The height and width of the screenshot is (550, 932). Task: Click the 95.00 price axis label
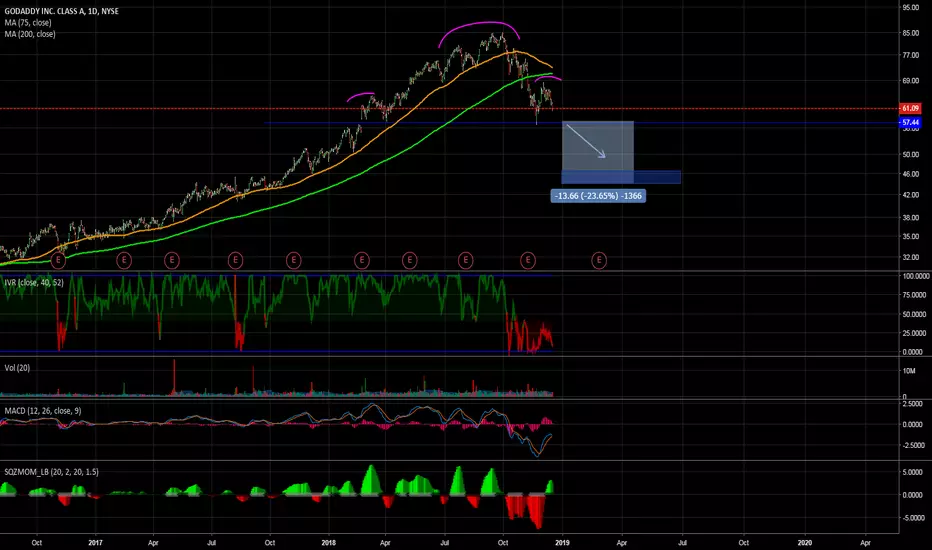point(911,8)
